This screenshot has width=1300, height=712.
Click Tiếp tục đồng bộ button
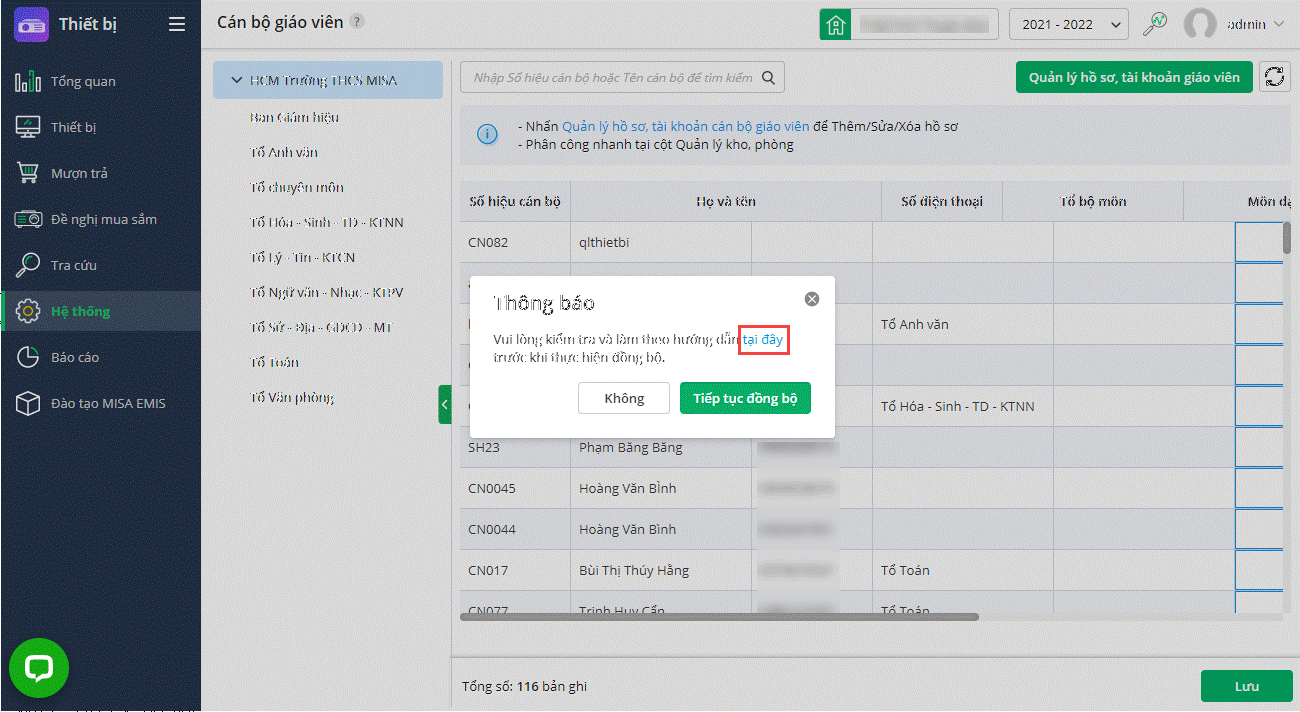pyautogui.click(x=745, y=398)
